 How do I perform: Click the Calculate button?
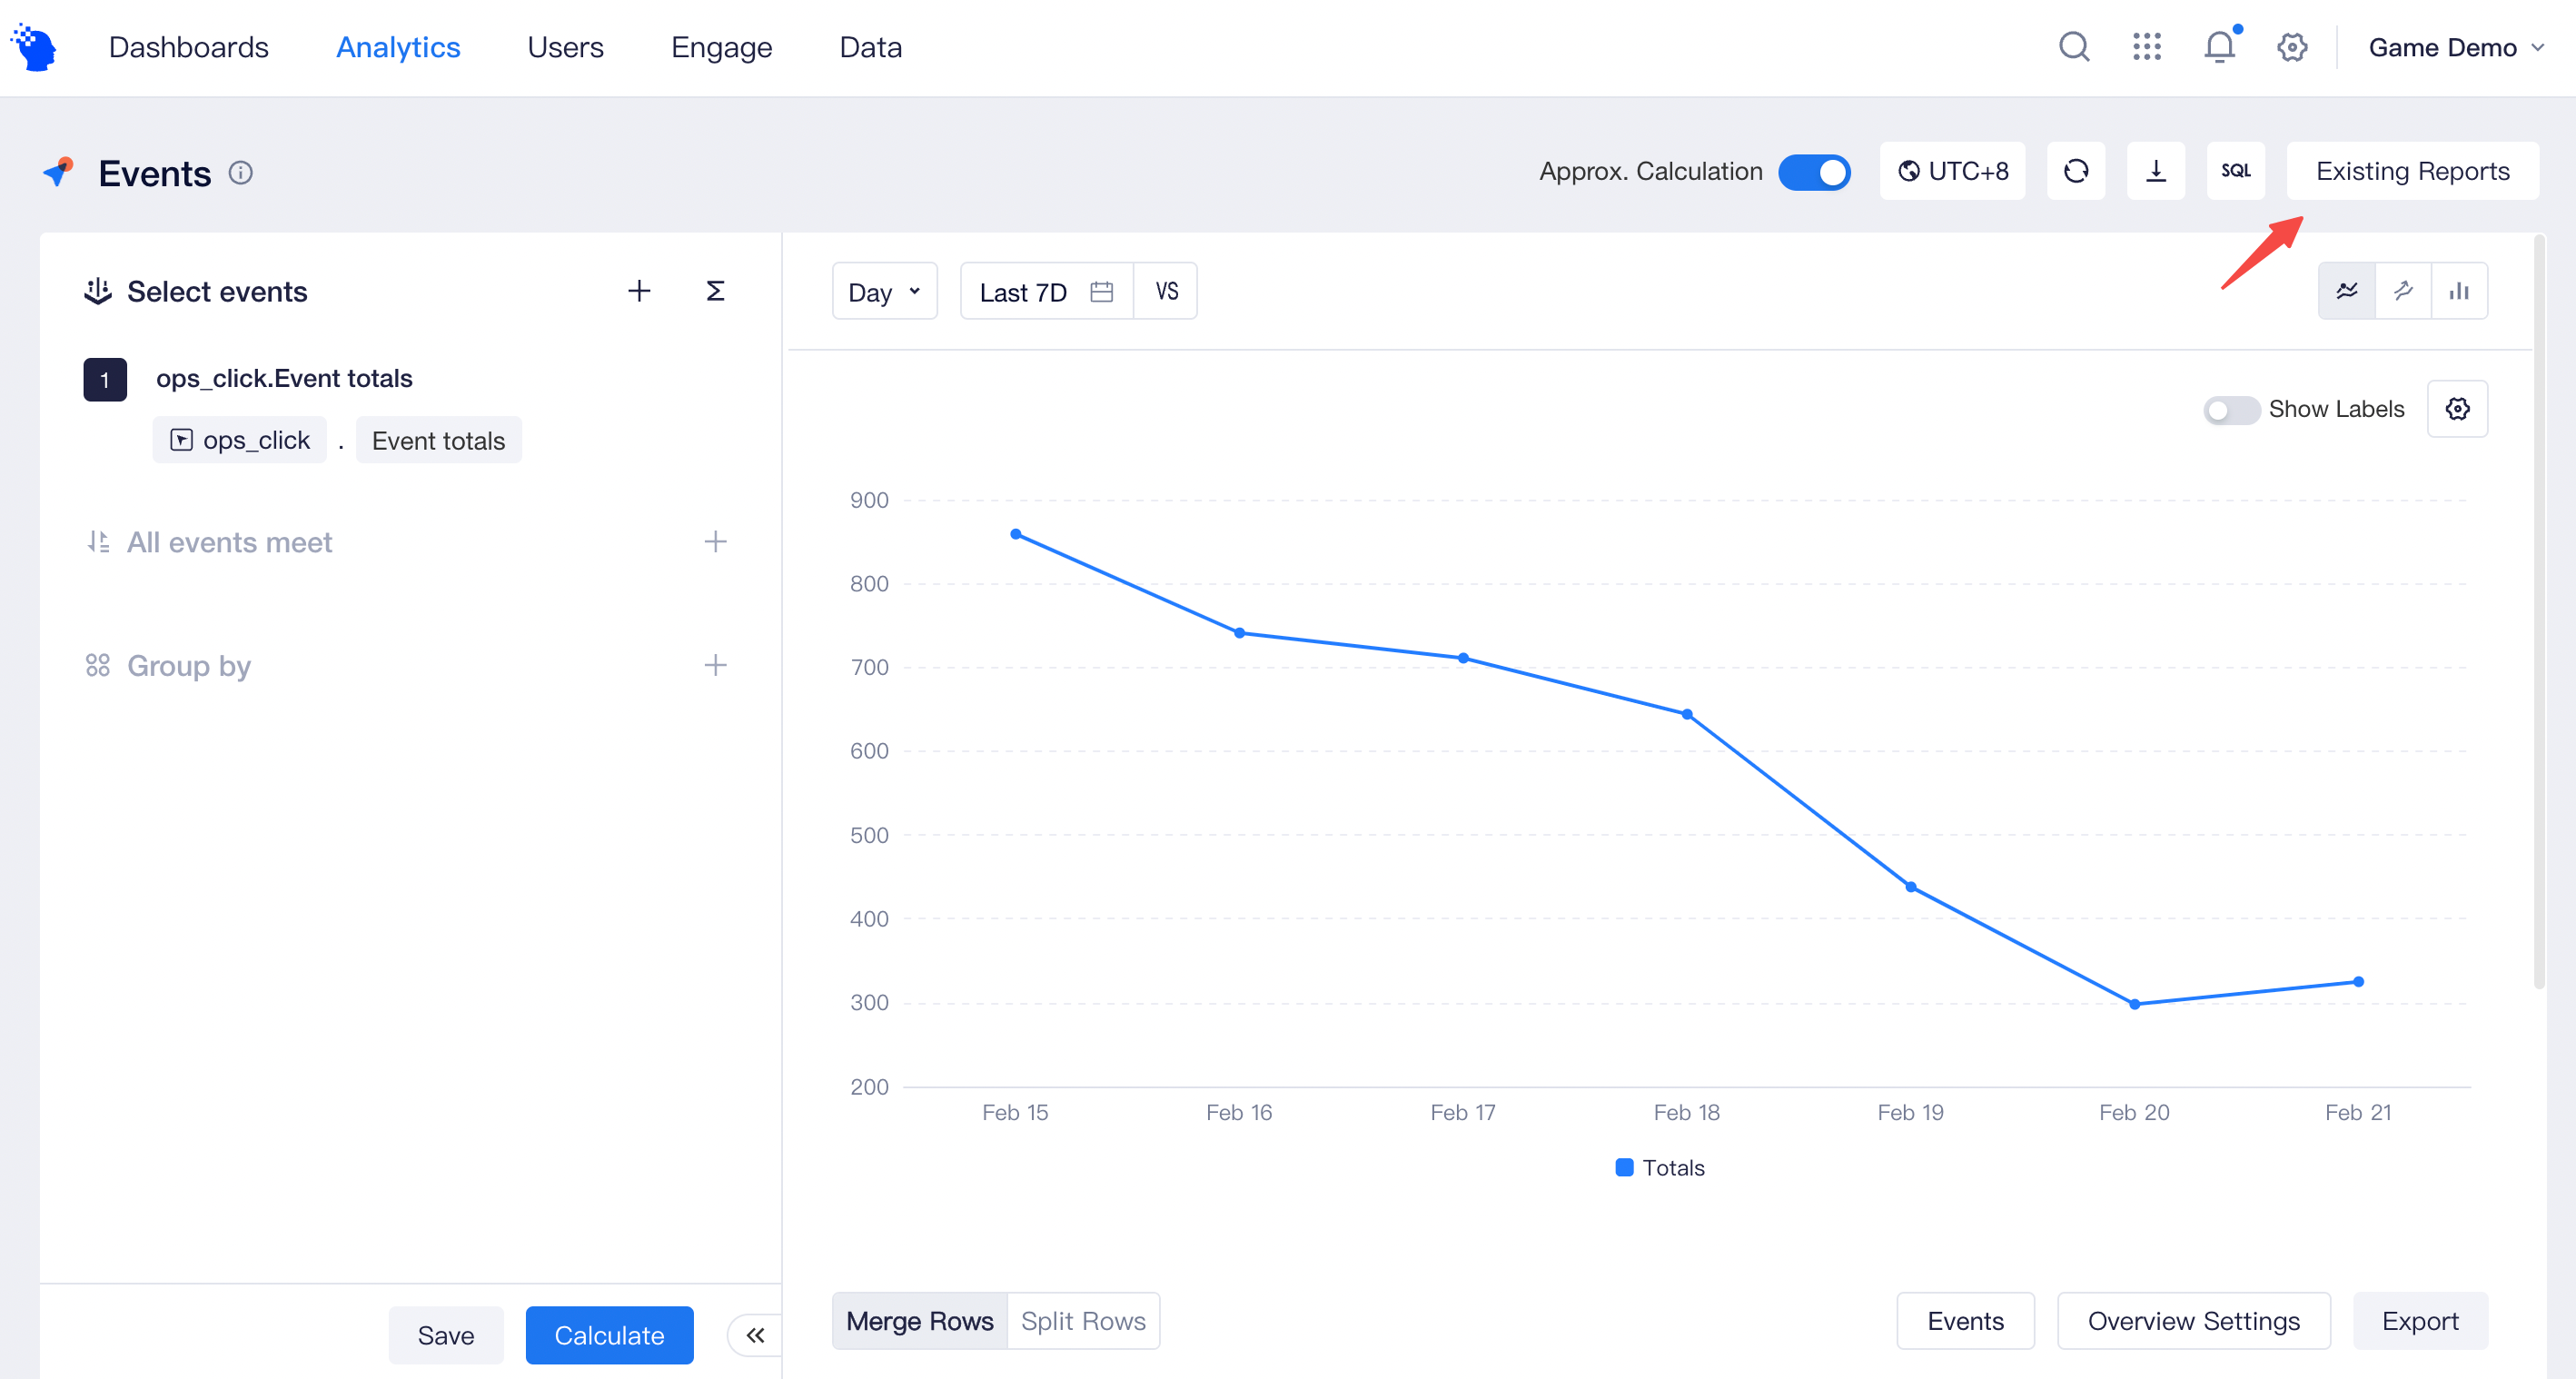608,1334
